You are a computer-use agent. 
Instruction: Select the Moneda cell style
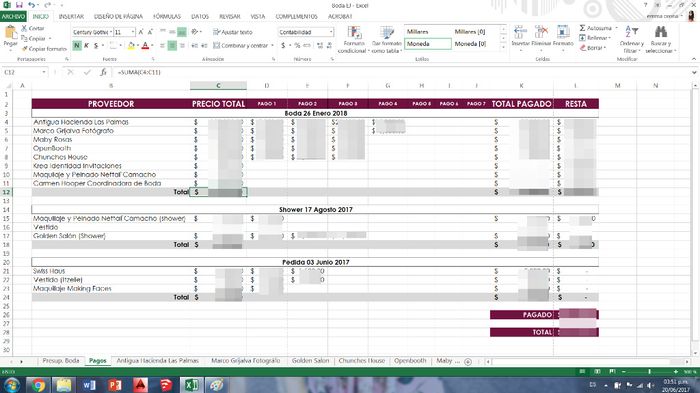[x=428, y=44]
